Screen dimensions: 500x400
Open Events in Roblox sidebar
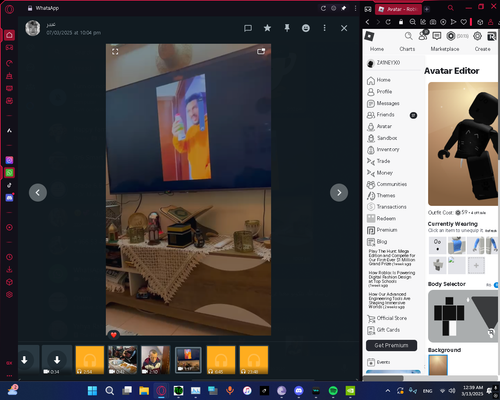point(383,362)
